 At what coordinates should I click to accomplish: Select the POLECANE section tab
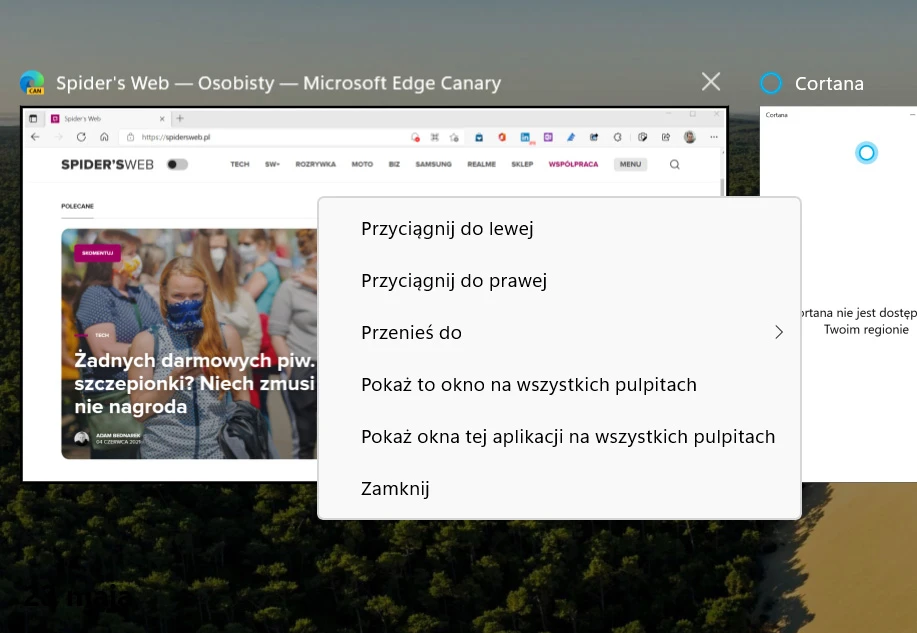pos(77,207)
